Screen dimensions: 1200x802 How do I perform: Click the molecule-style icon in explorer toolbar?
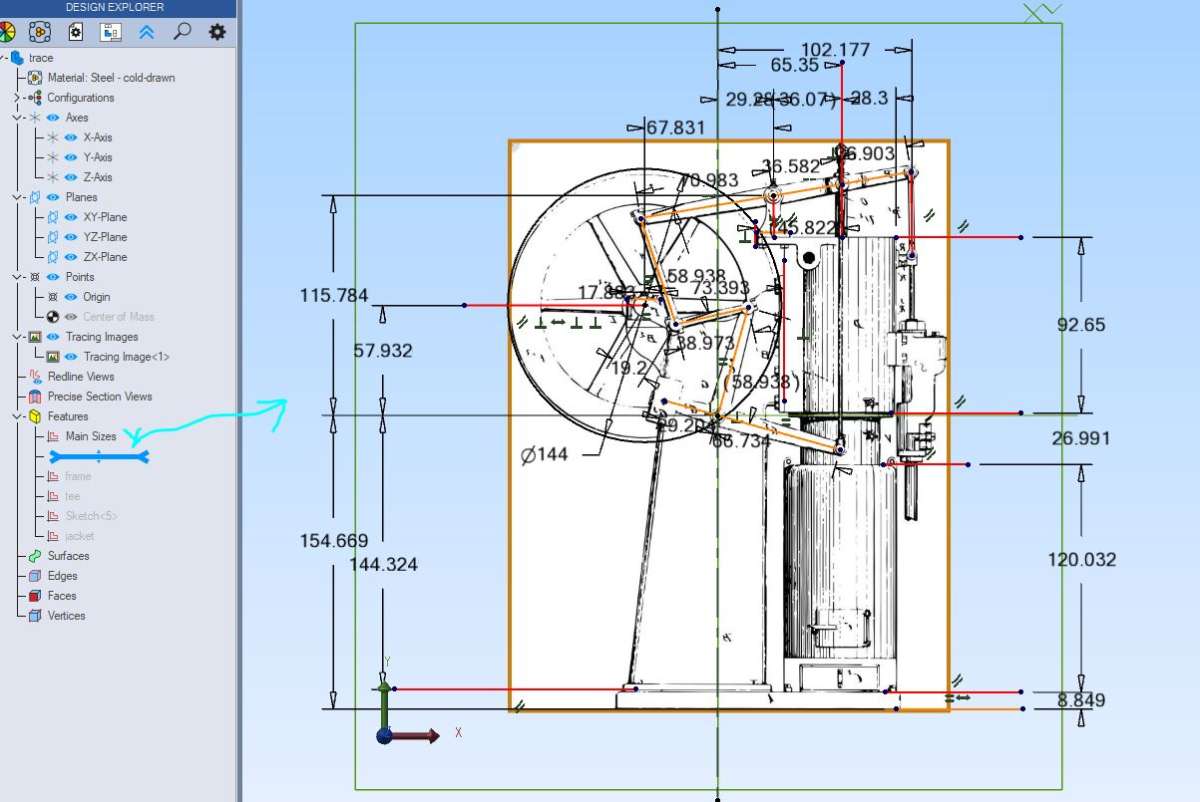(x=40, y=32)
